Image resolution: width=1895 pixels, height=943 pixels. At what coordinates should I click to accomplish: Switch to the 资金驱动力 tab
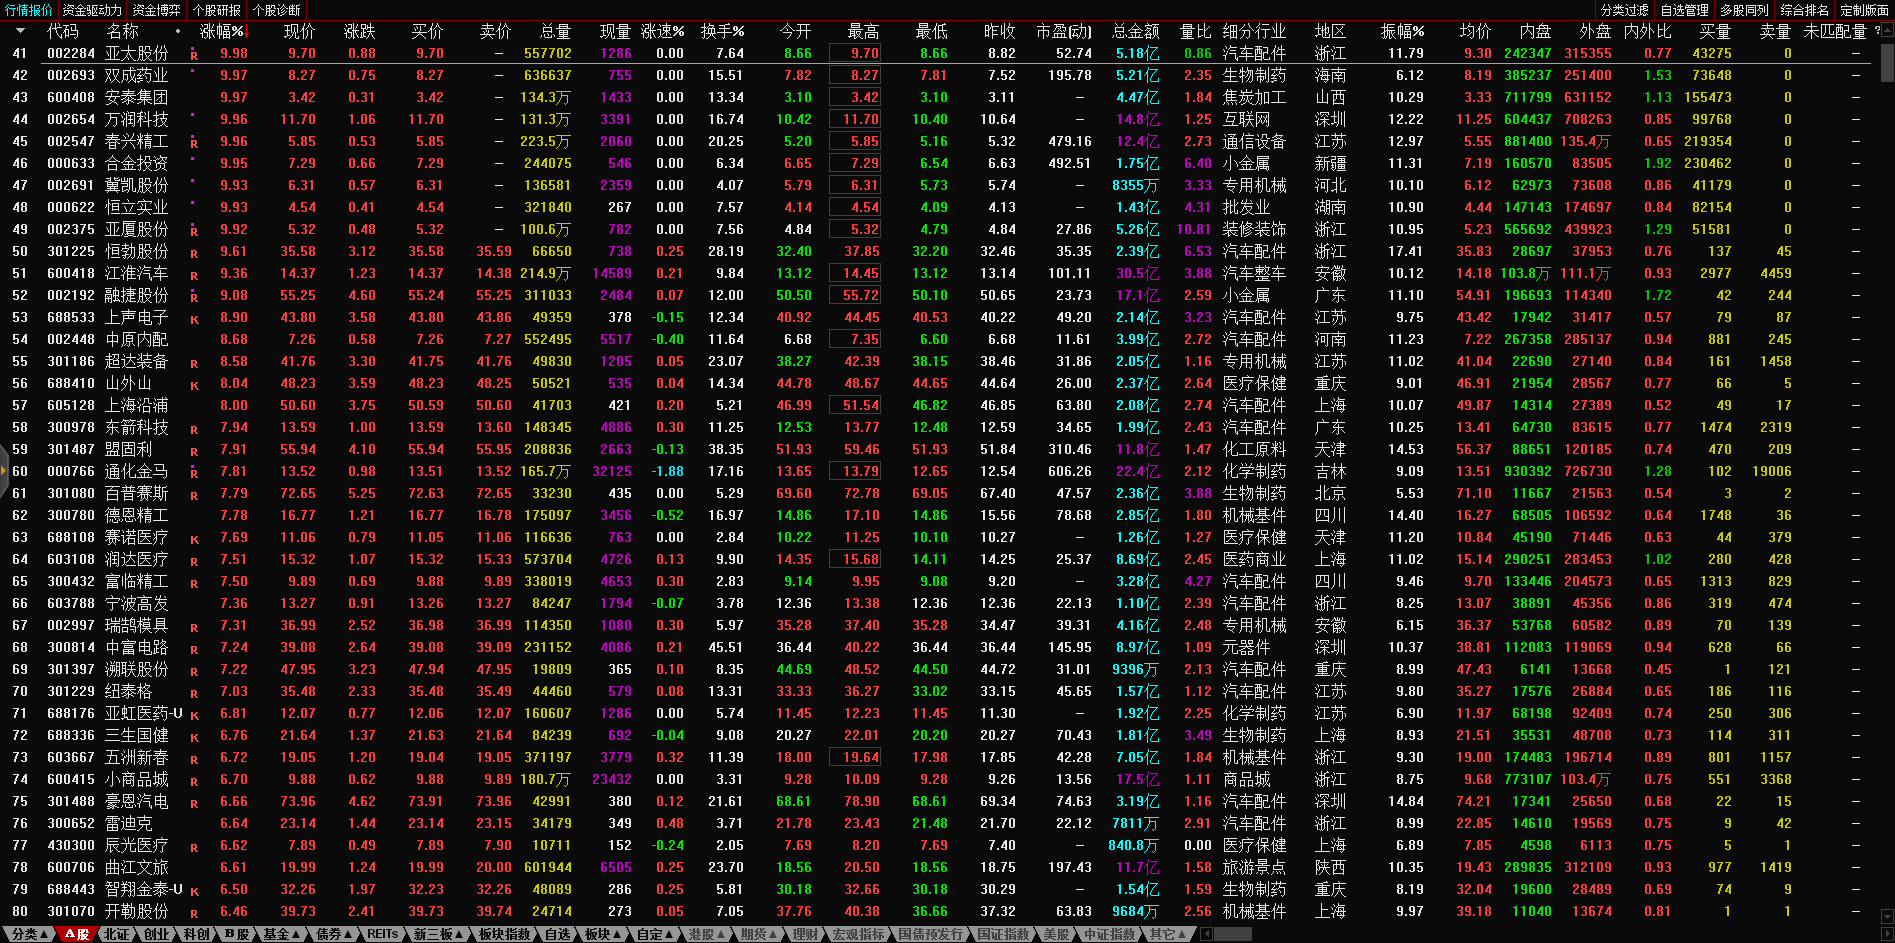92,10
